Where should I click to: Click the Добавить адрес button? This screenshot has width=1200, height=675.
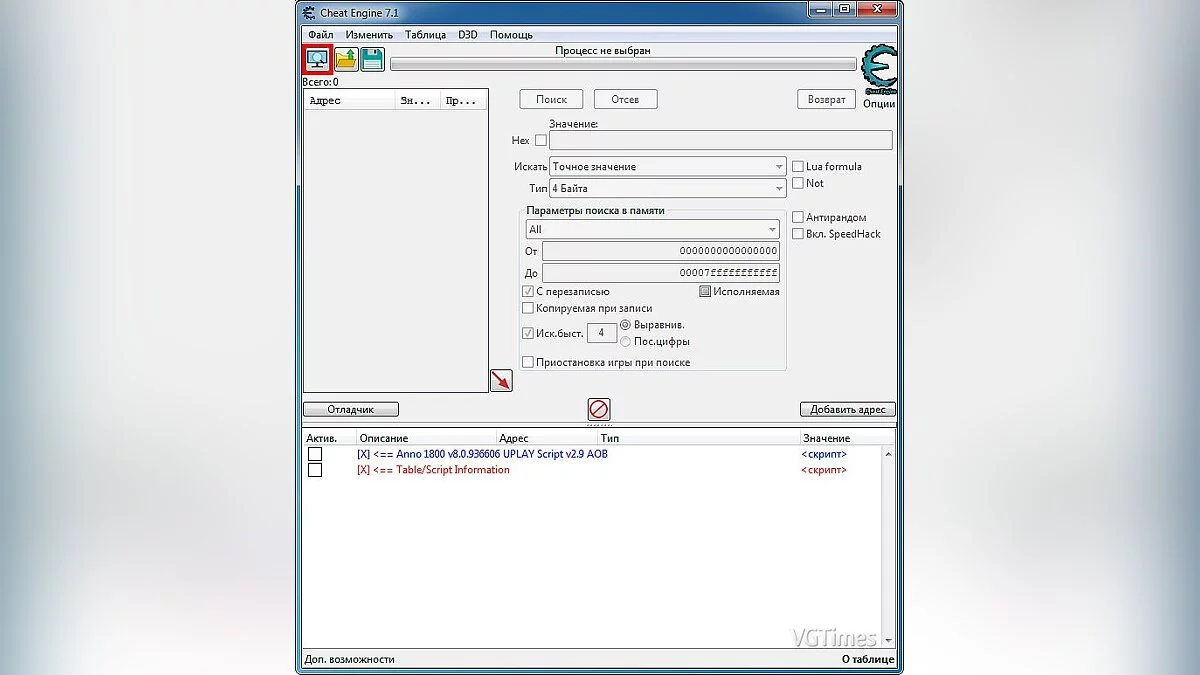847,410
